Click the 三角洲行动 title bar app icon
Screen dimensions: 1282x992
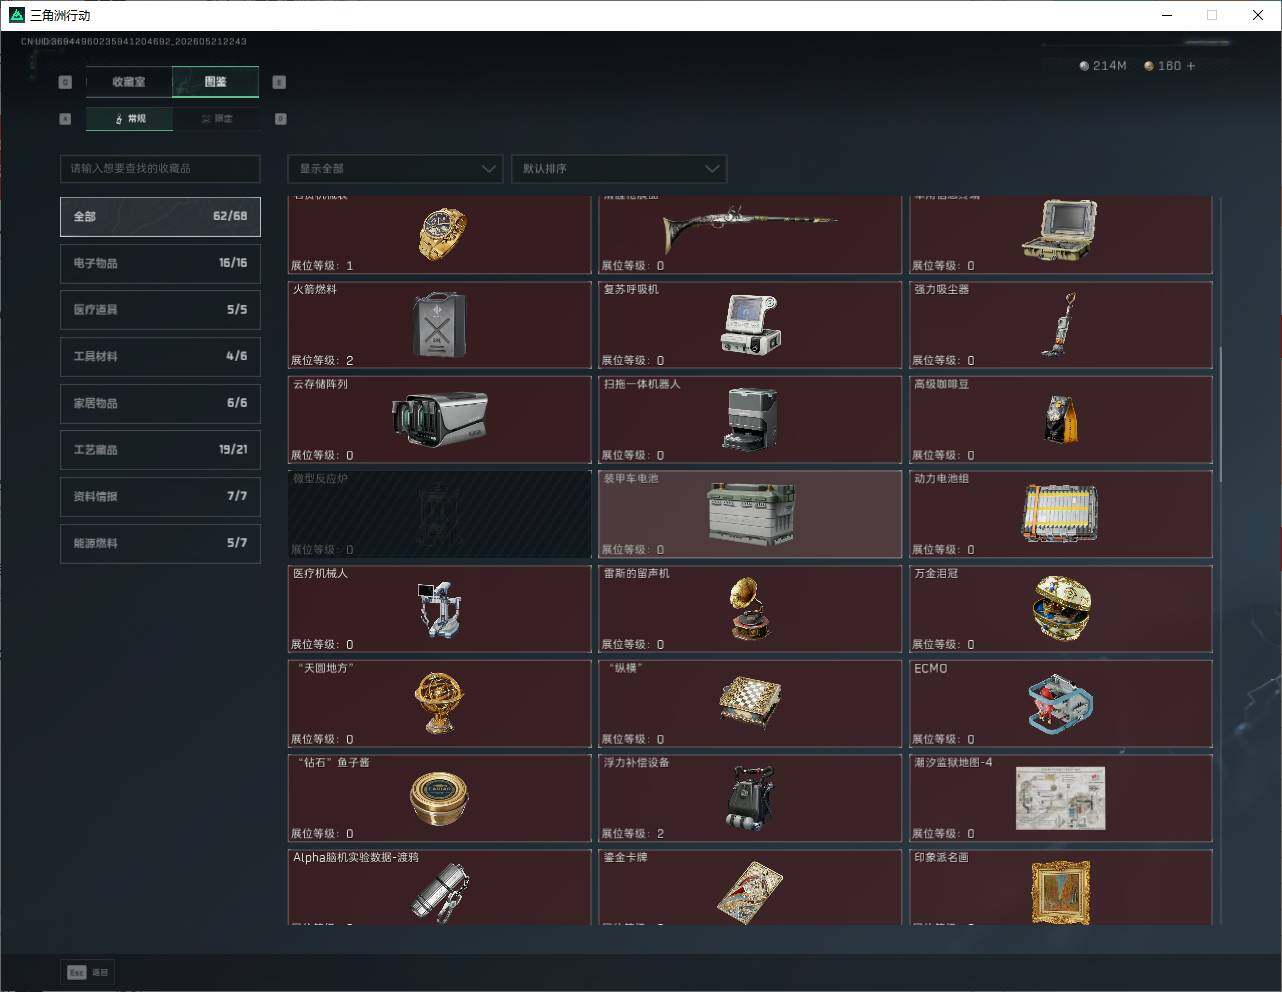point(16,15)
